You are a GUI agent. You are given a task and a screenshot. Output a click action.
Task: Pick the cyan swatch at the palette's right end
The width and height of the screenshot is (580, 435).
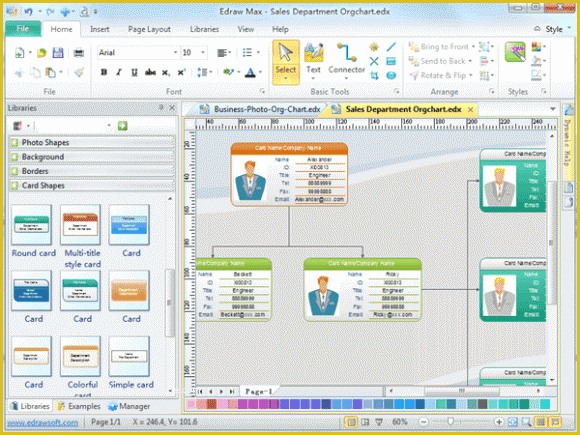(545, 404)
